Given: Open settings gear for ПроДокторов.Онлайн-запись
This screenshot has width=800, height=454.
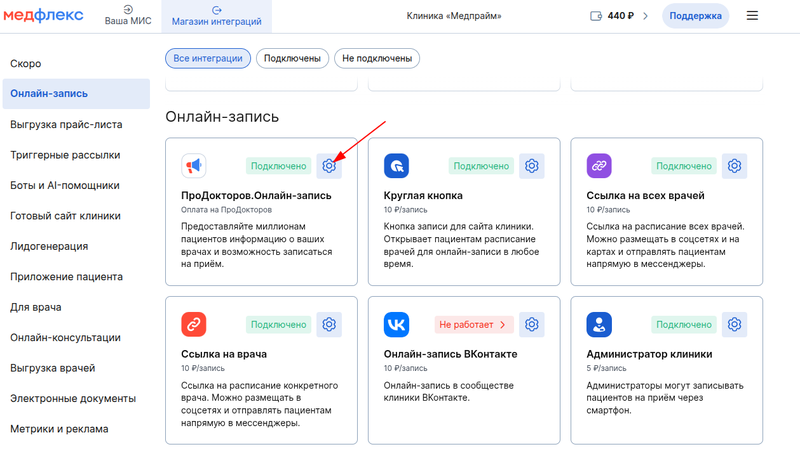Looking at the screenshot, I should [x=329, y=166].
